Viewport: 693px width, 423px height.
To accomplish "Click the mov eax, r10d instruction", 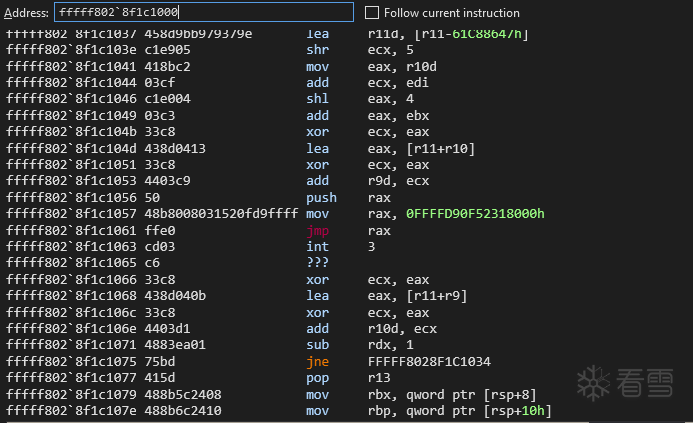I will [316, 66].
